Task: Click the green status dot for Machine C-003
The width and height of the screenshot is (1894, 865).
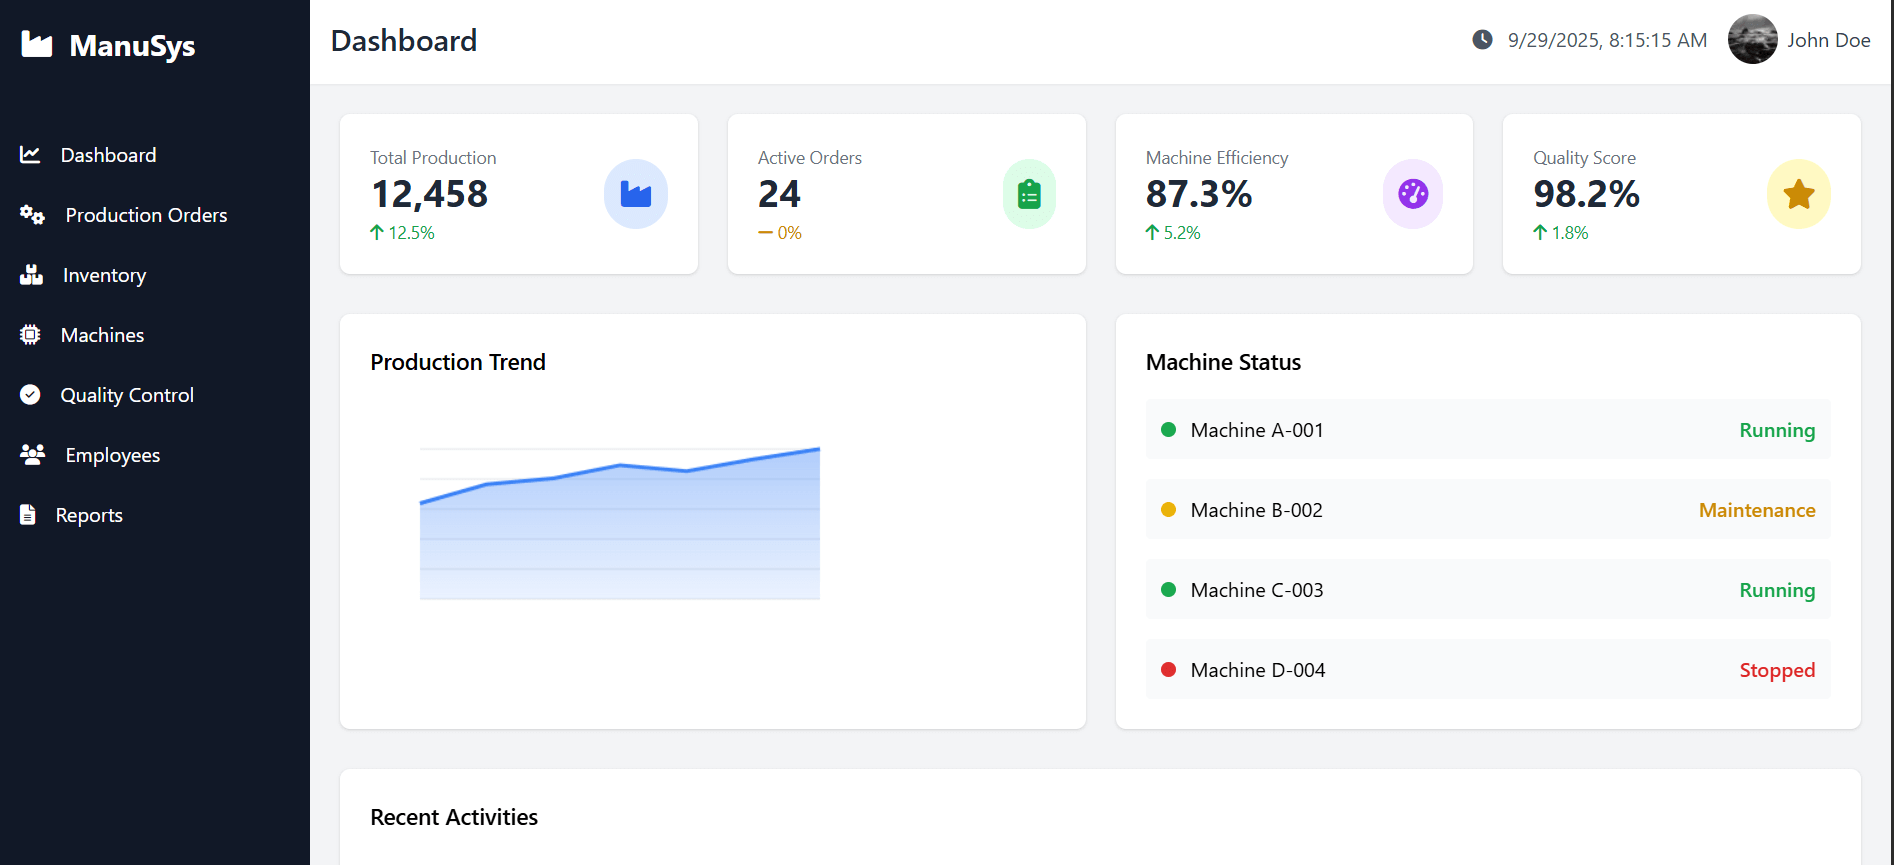Action: [x=1168, y=590]
